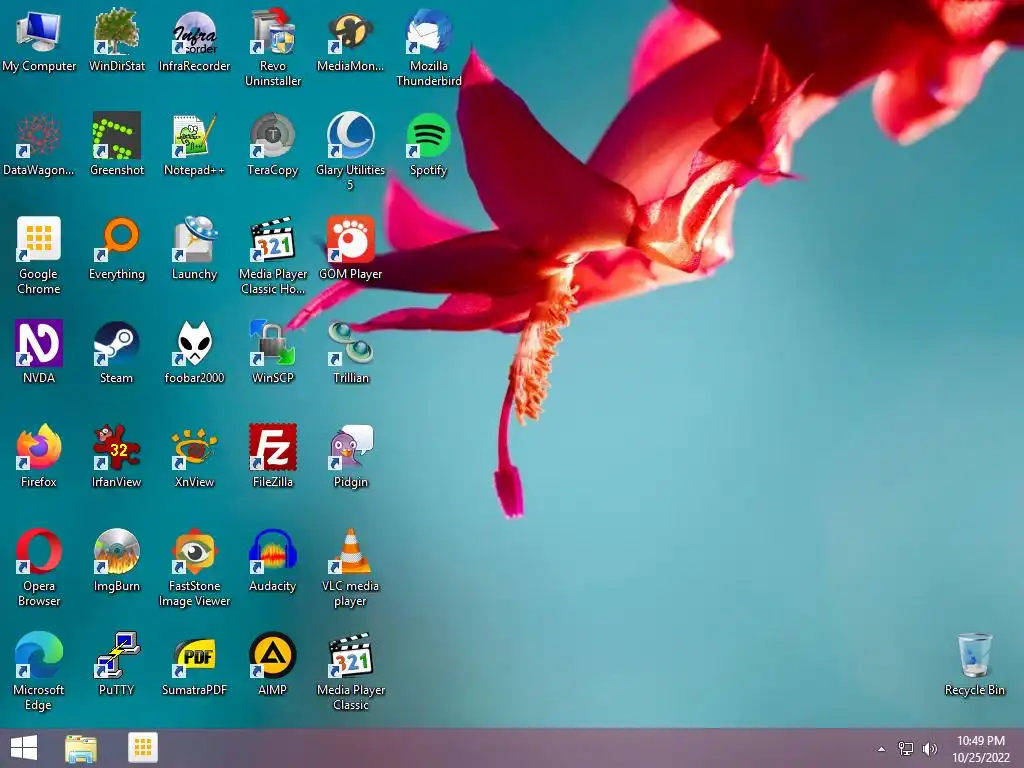The width and height of the screenshot is (1024, 768).
Task: Open the network status tray icon
Action: point(906,749)
